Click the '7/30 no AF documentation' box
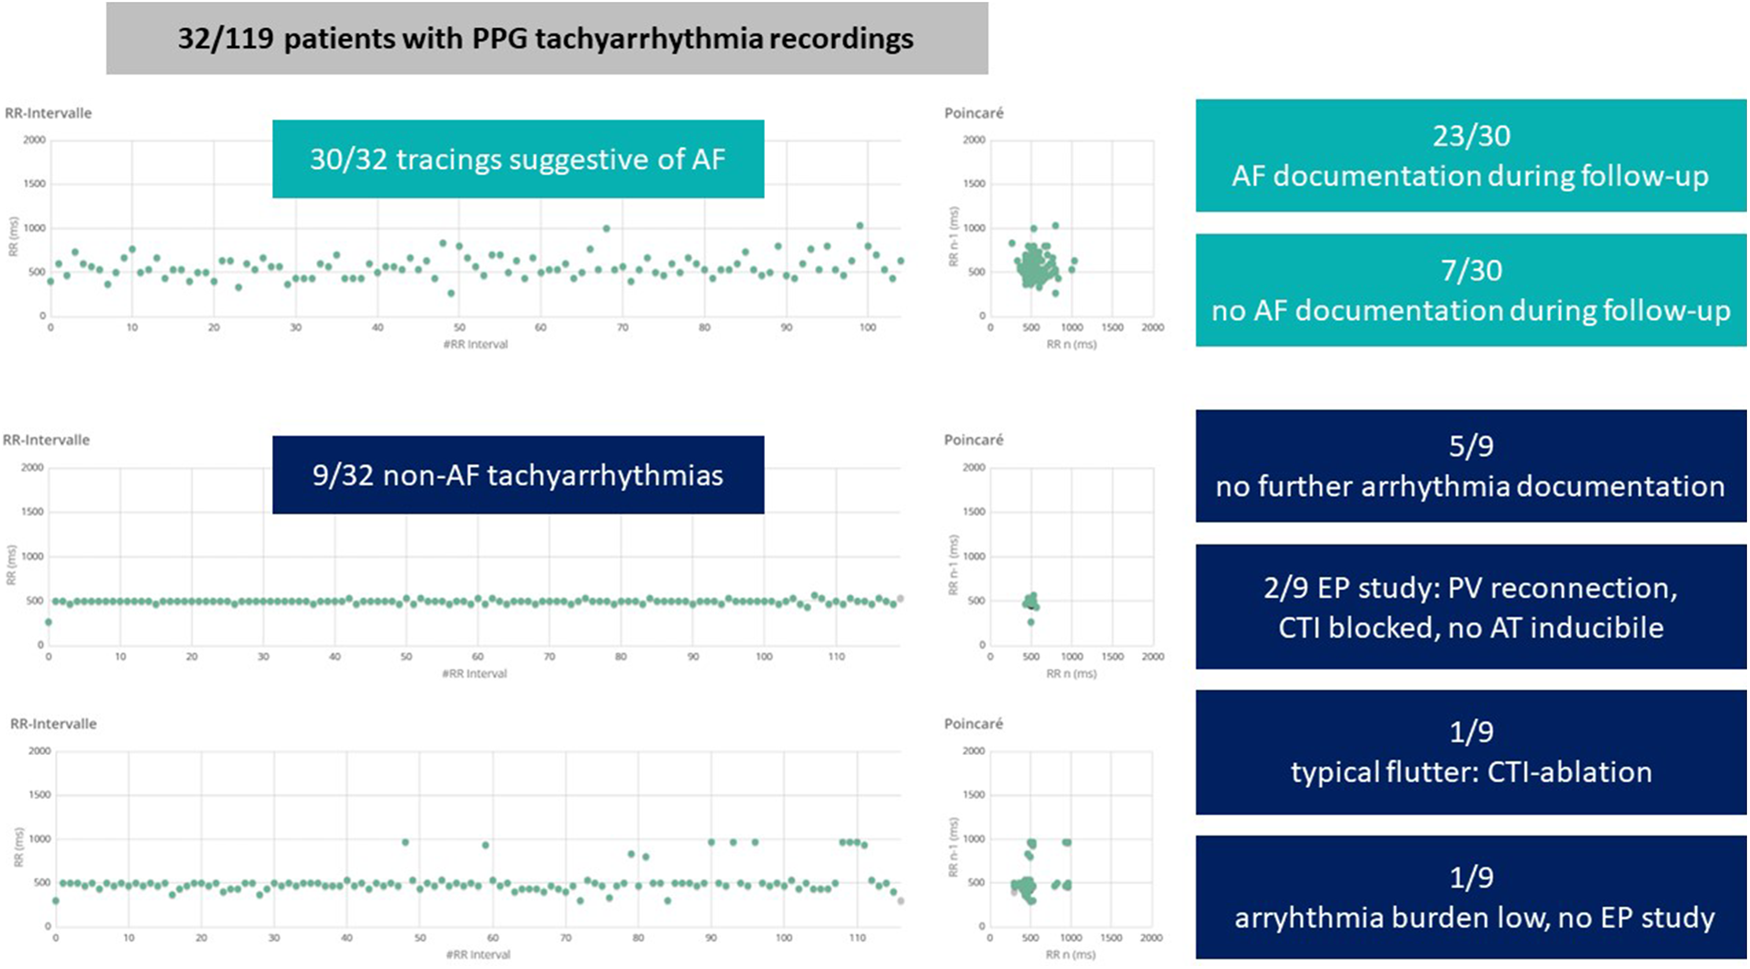 (x=1470, y=290)
